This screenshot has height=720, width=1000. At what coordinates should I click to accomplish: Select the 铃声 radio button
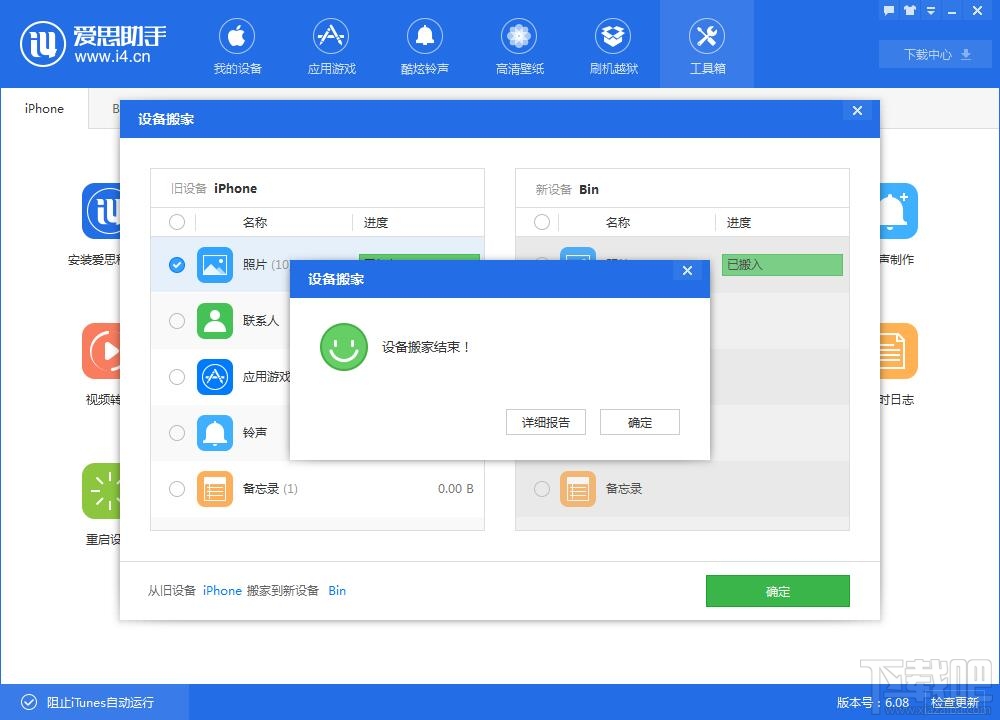pos(177,433)
